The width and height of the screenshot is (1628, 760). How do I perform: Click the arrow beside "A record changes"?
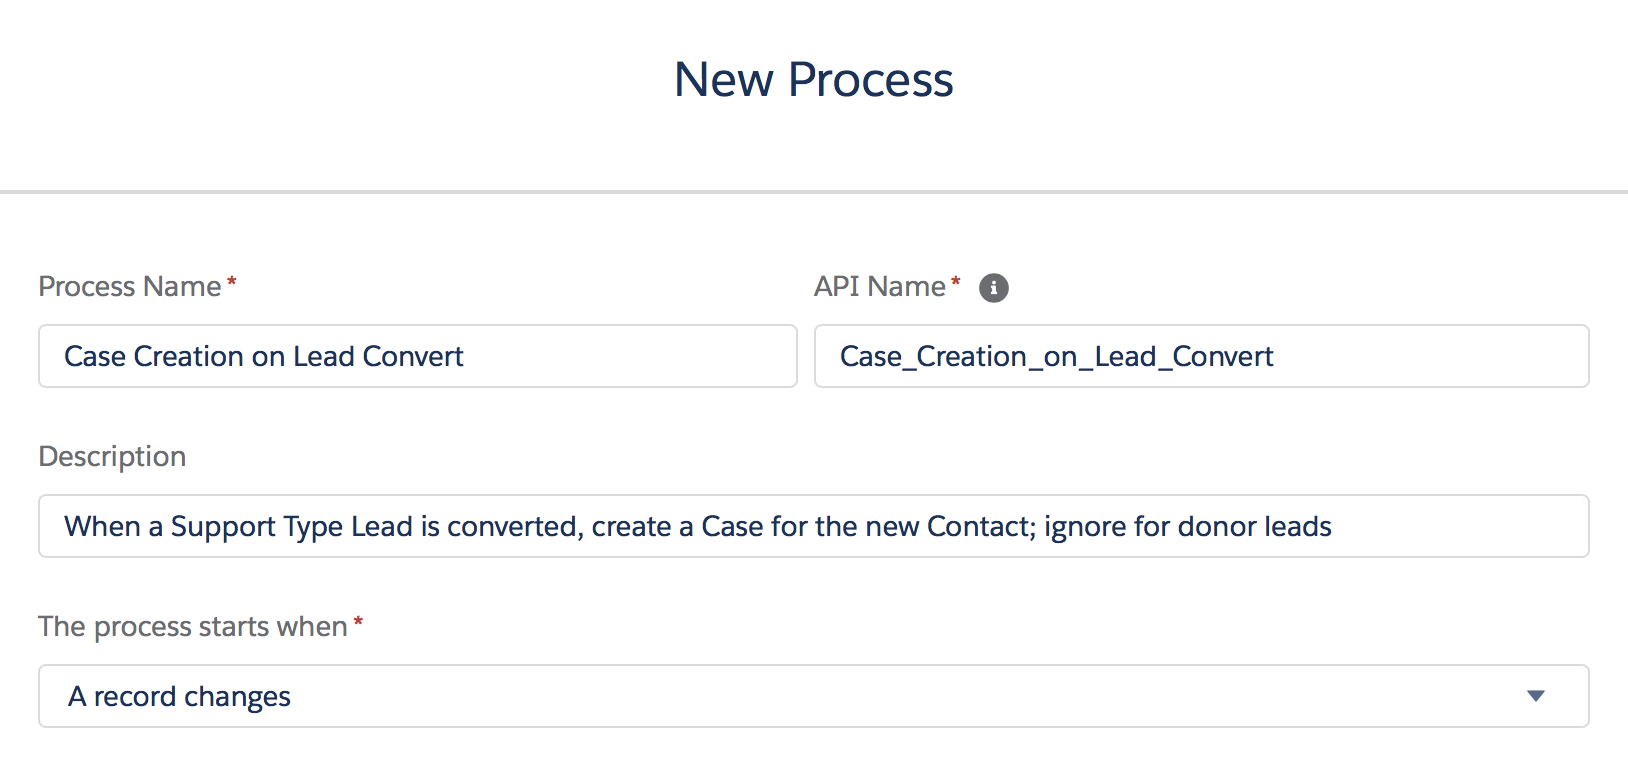point(1536,696)
